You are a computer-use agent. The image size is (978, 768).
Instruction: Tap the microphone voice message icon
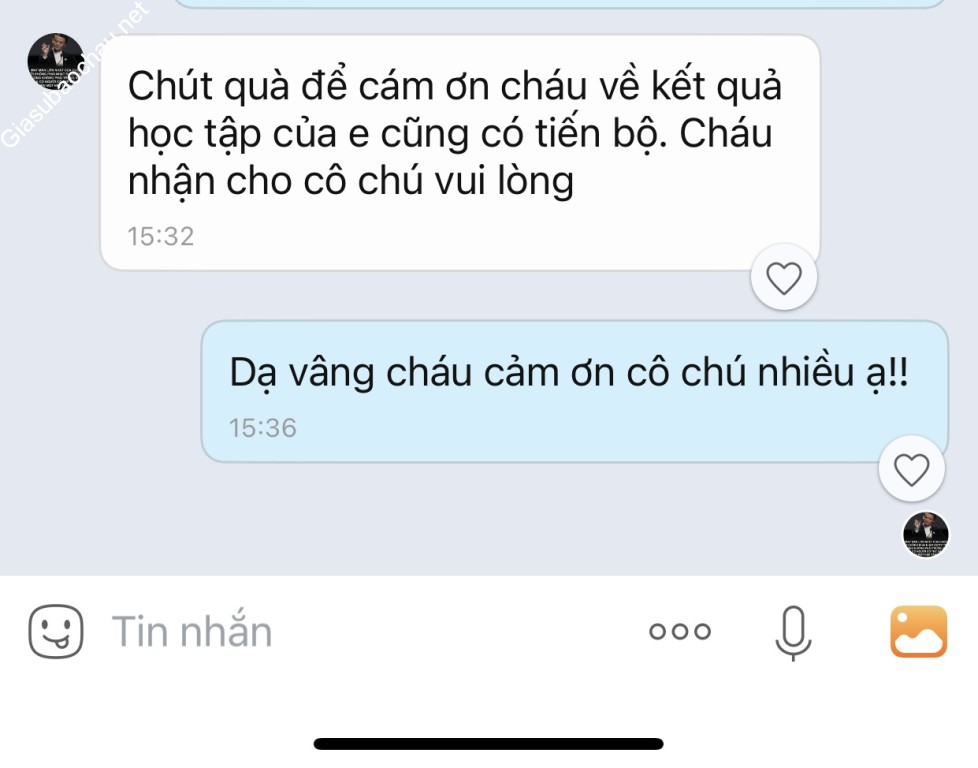coord(793,633)
